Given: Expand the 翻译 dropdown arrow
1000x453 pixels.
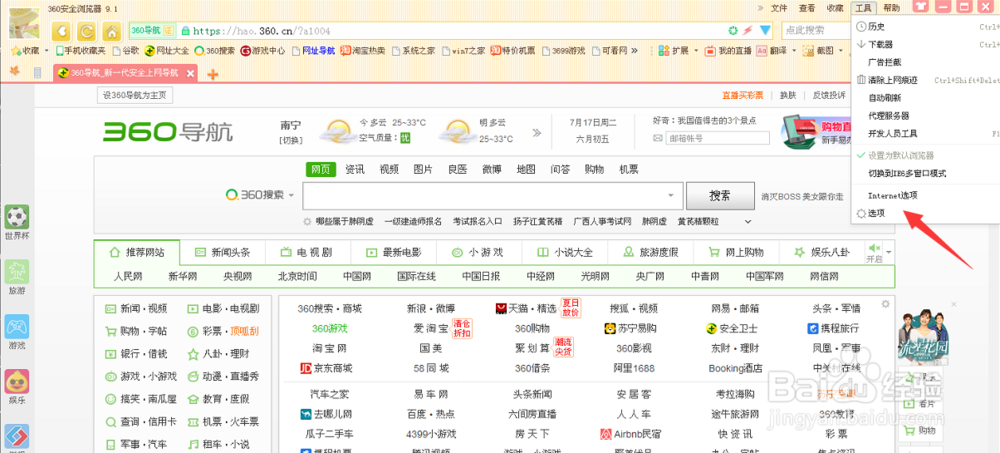Looking at the screenshot, I should [794, 50].
